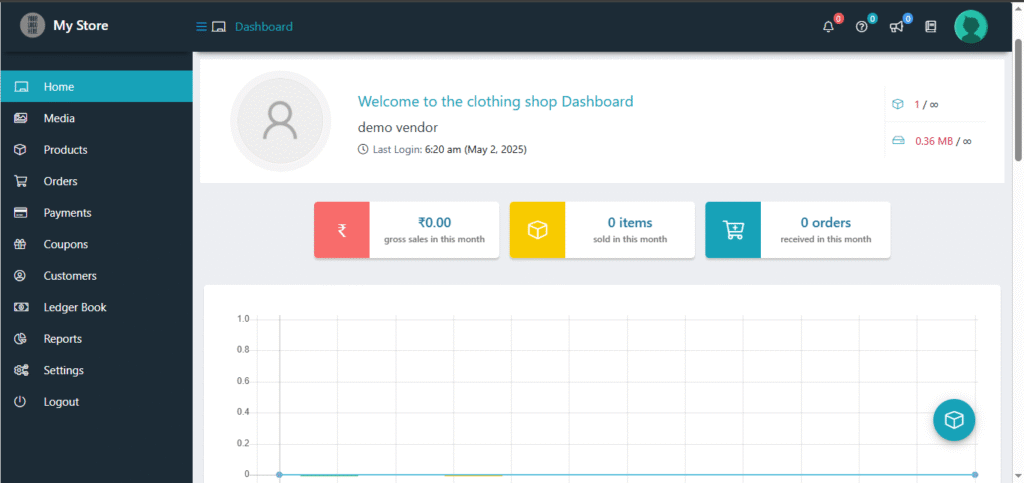Toggle the sidebar hamburger menu
The width and height of the screenshot is (1024, 483).
pyautogui.click(x=201, y=27)
